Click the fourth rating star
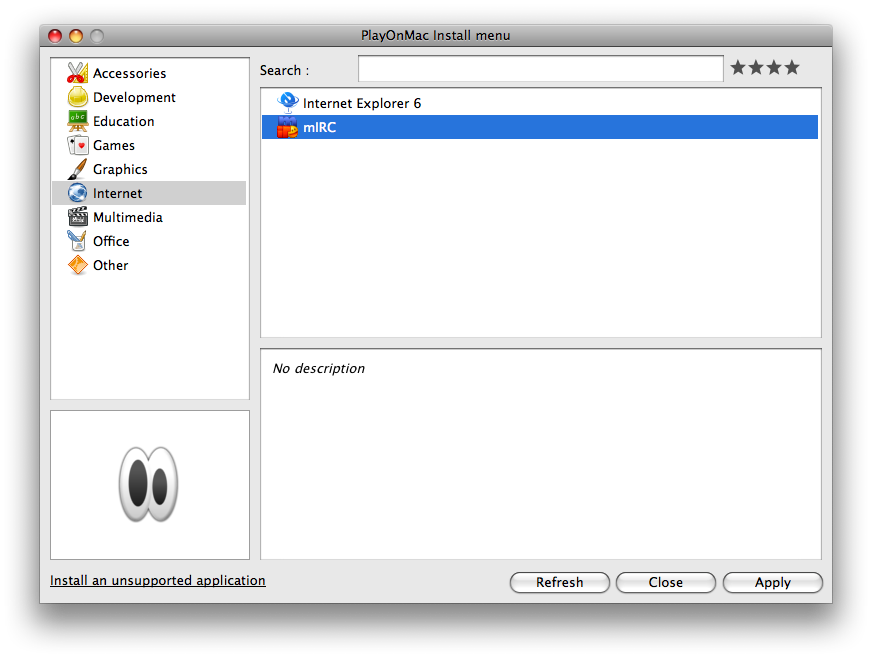Screen dimensions: 872x658 (x=792, y=68)
